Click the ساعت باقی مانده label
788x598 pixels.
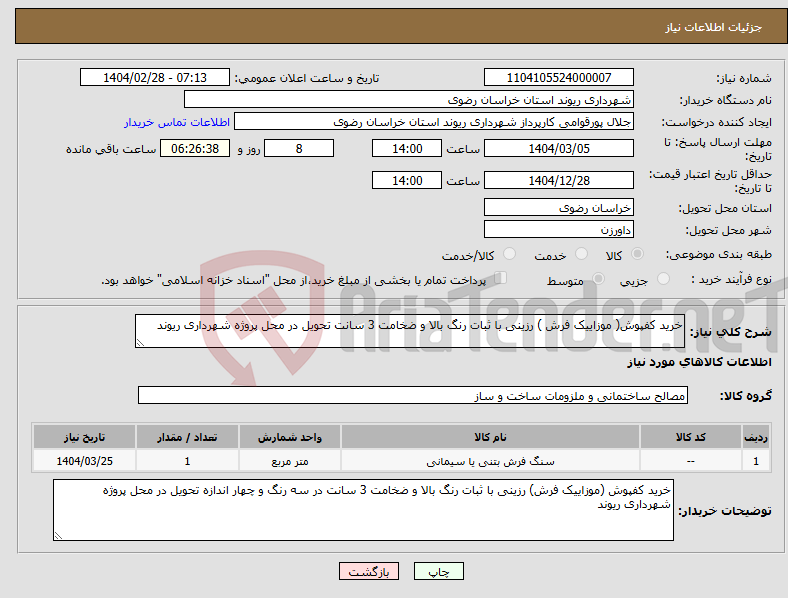point(111,149)
